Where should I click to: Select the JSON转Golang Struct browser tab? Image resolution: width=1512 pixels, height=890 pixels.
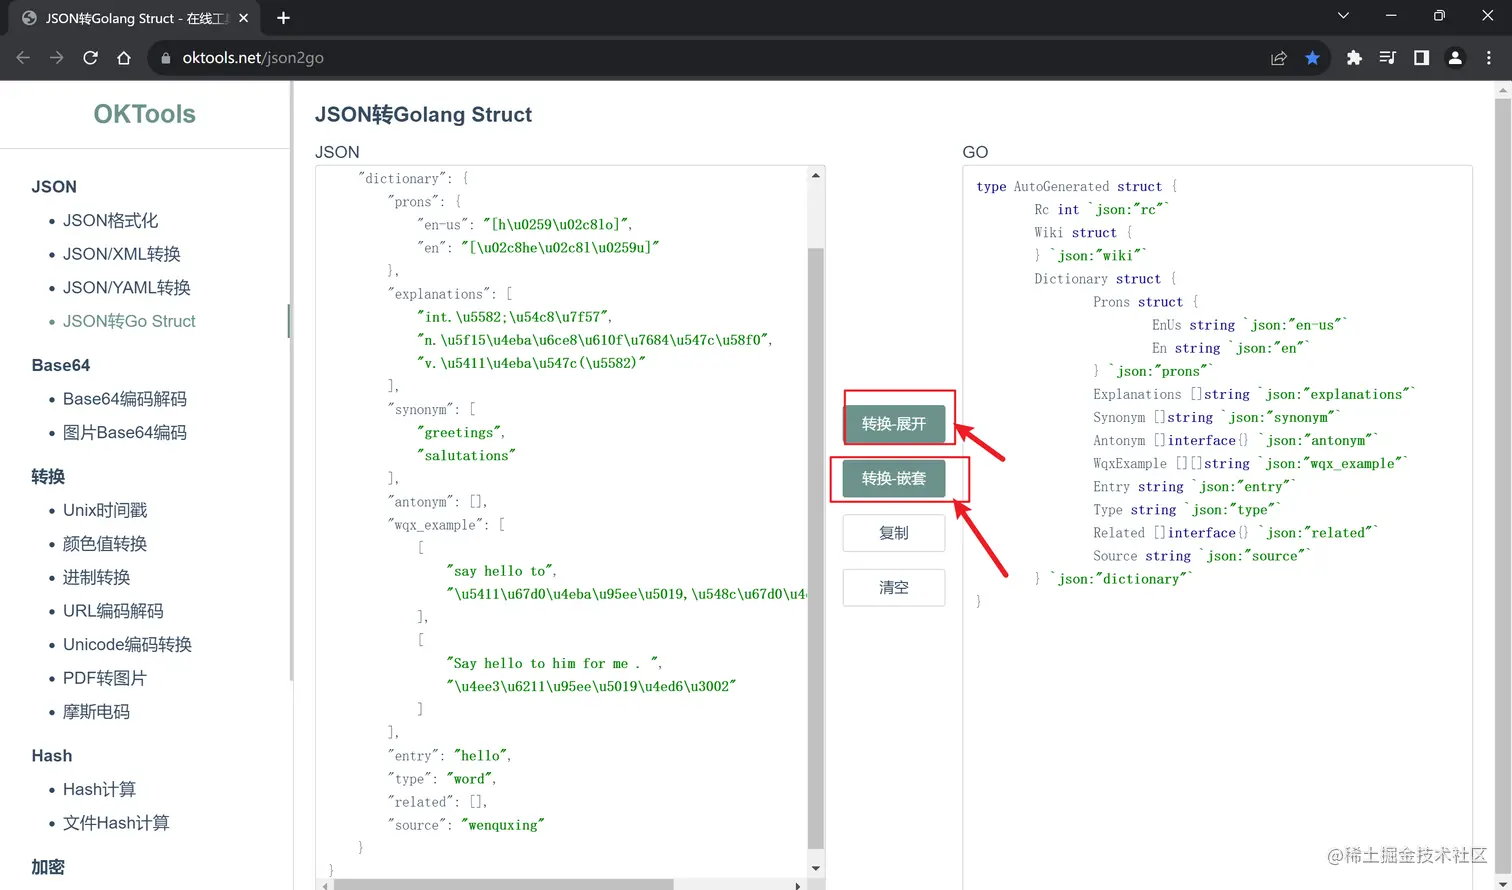(134, 18)
